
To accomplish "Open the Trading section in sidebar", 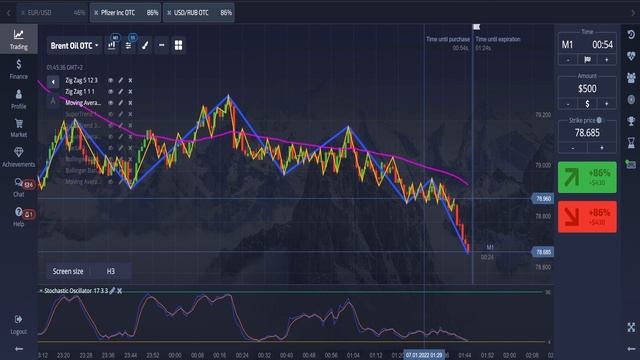I will 19,39.
